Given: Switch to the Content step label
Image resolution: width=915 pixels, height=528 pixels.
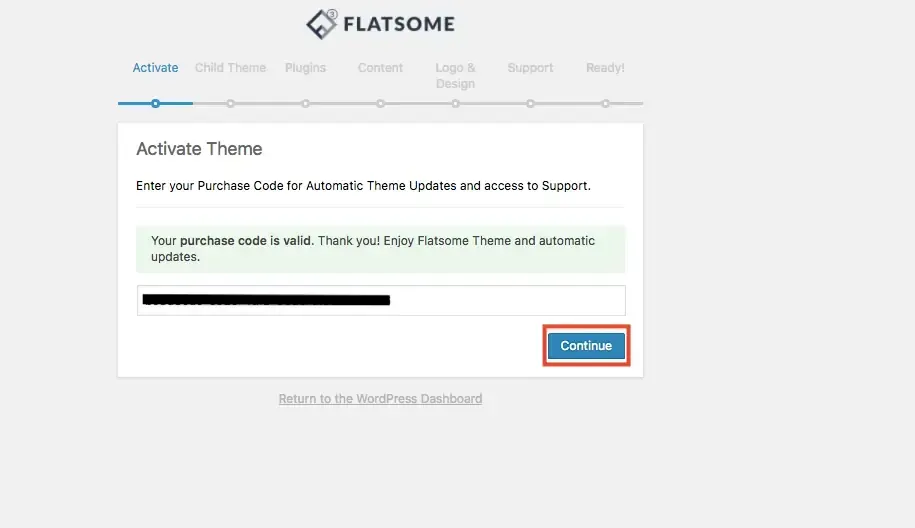Looking at the screenshot, I should [380, 68].
